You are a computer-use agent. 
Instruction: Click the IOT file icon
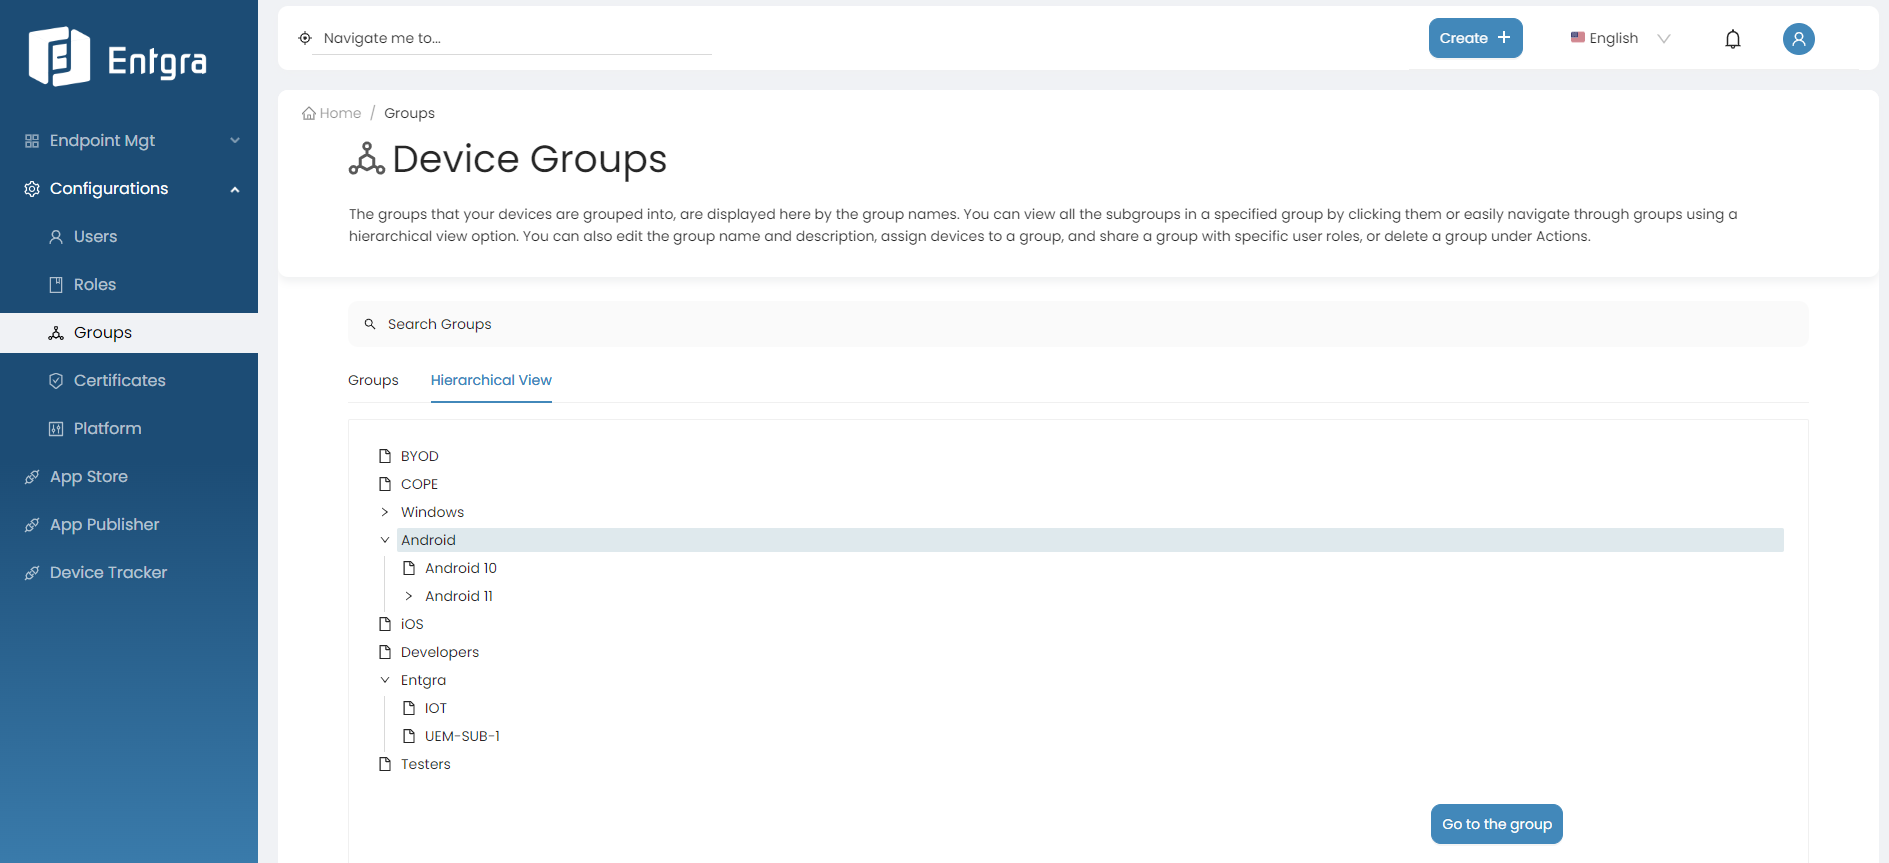pyautogui.click(x=409, y=708)
